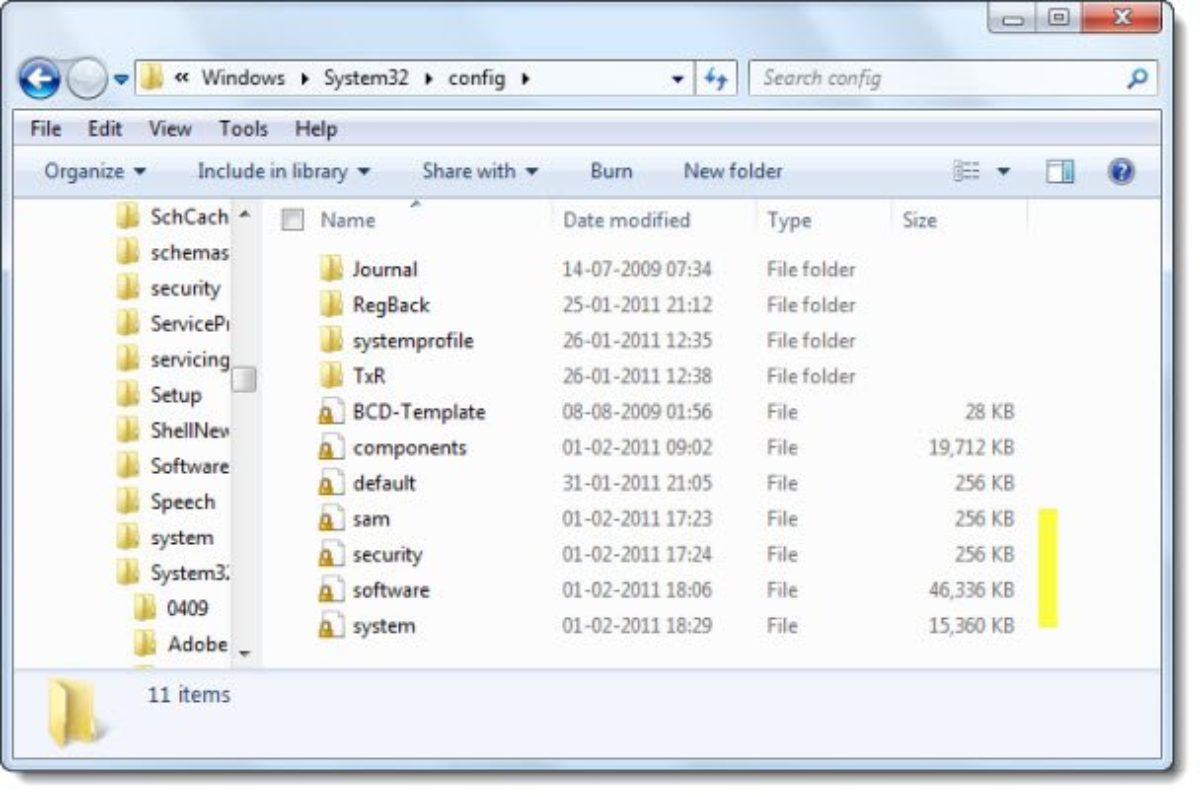Sort by the Size column header
1200x797 pixels.
coord(919,220)
